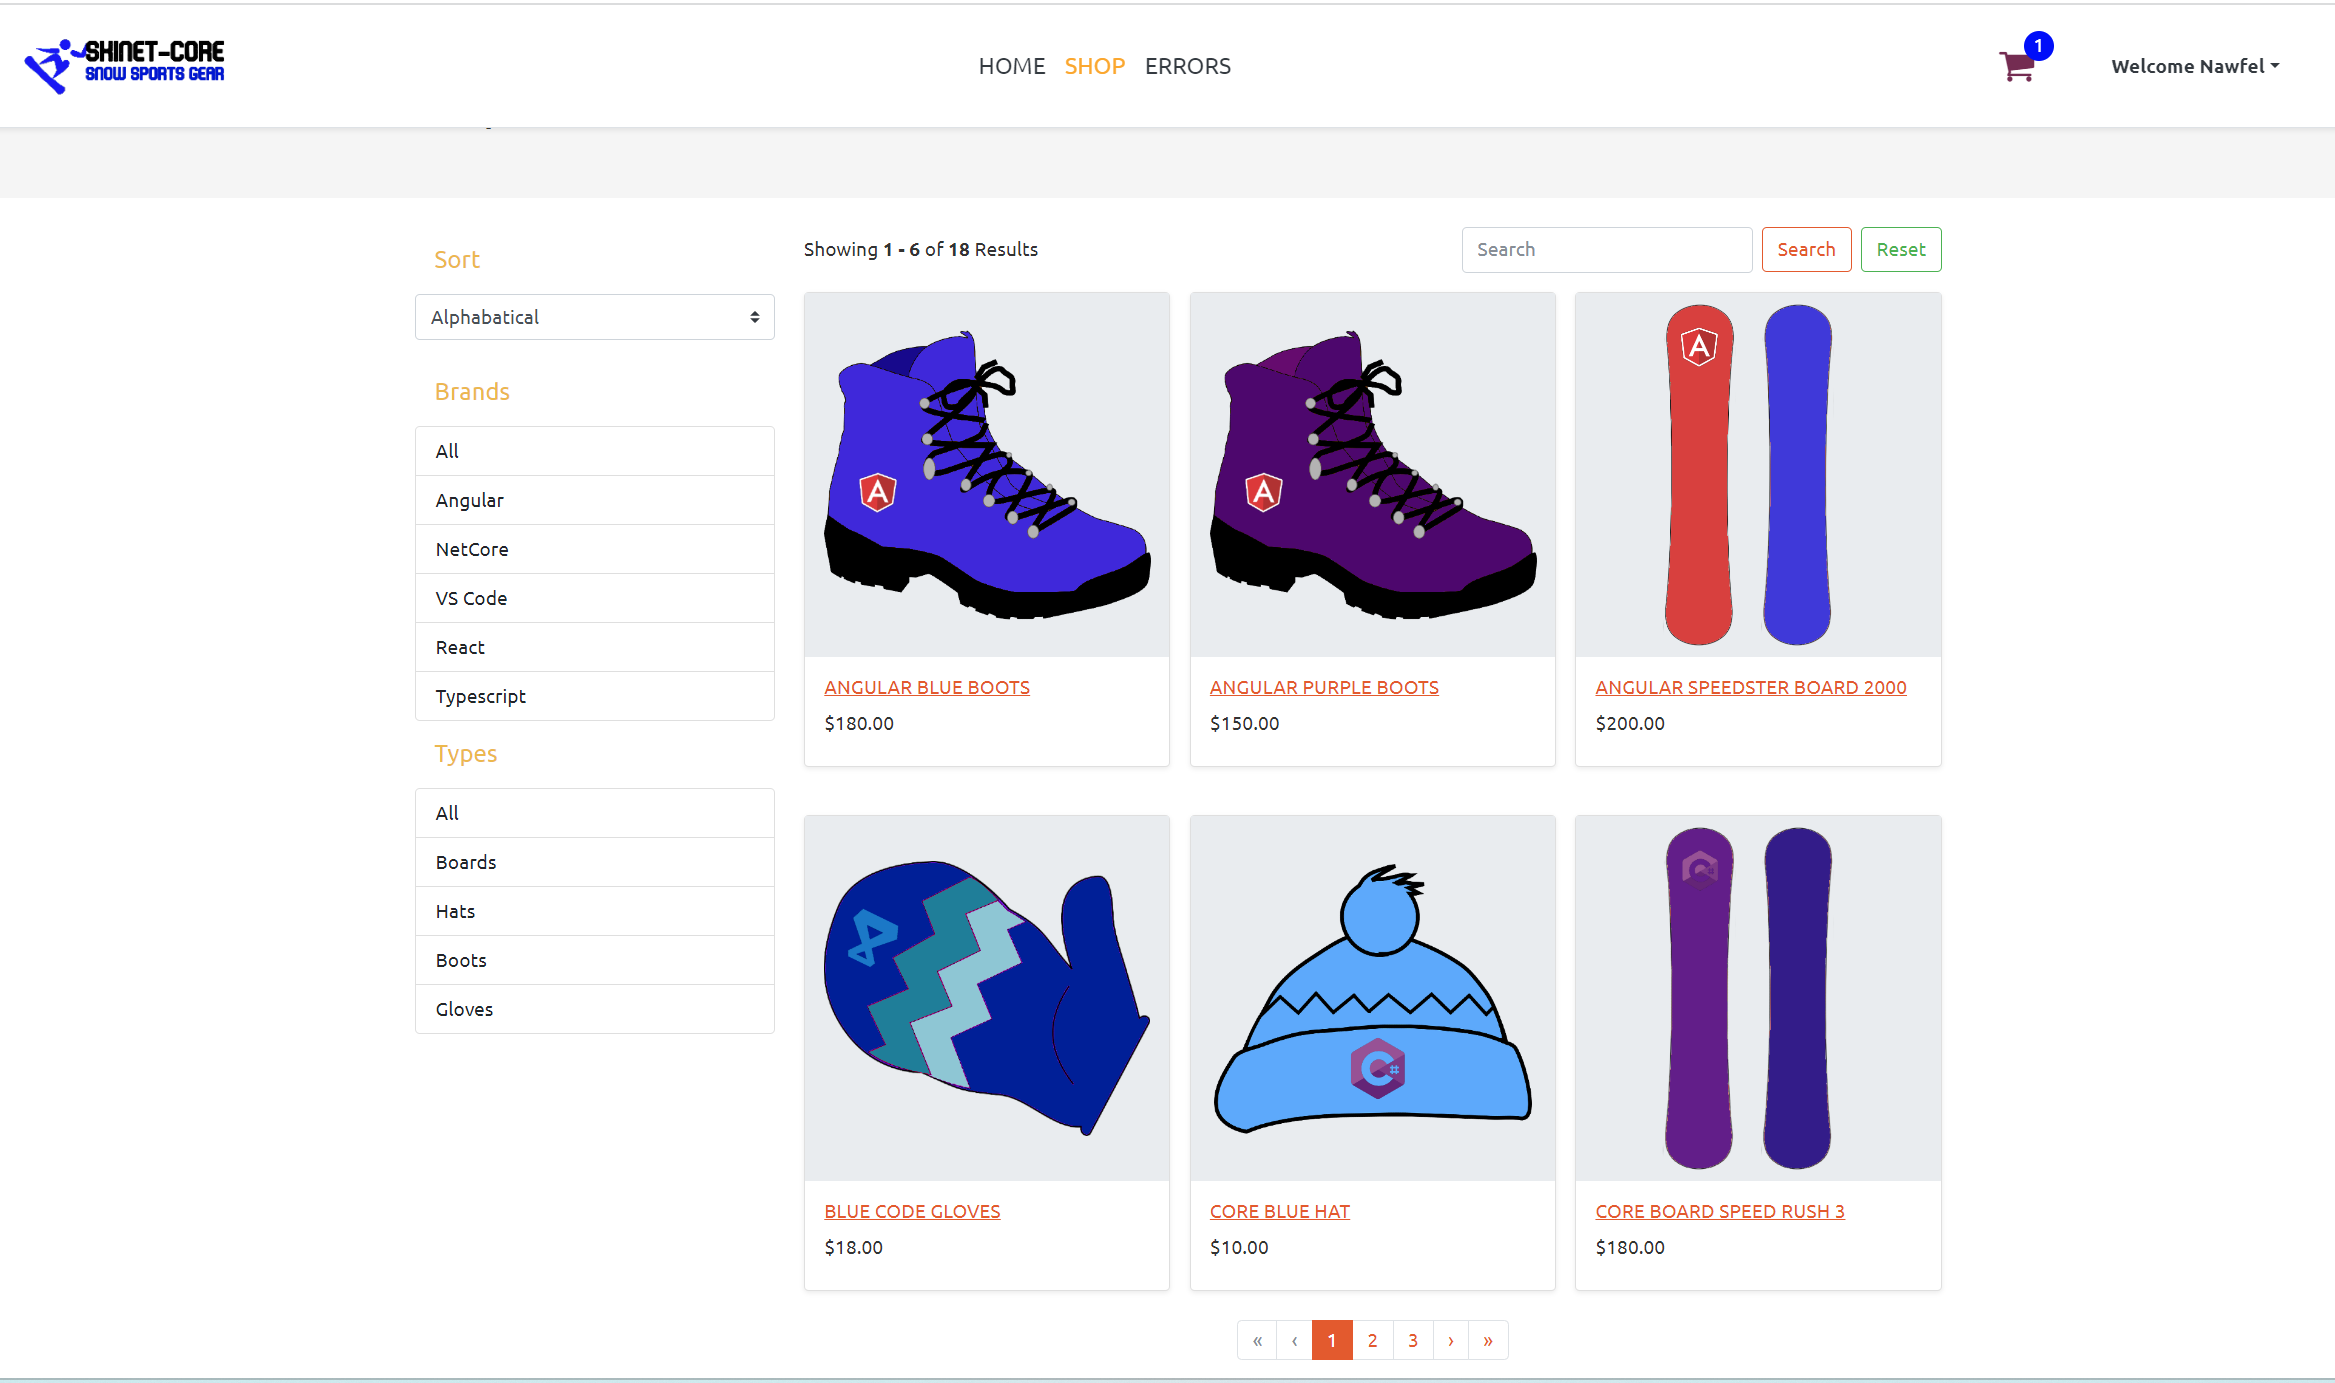Click the Showing 1 - 6 of 18 Results text
Screen dimensions: 2335x1383
point(920,249)
